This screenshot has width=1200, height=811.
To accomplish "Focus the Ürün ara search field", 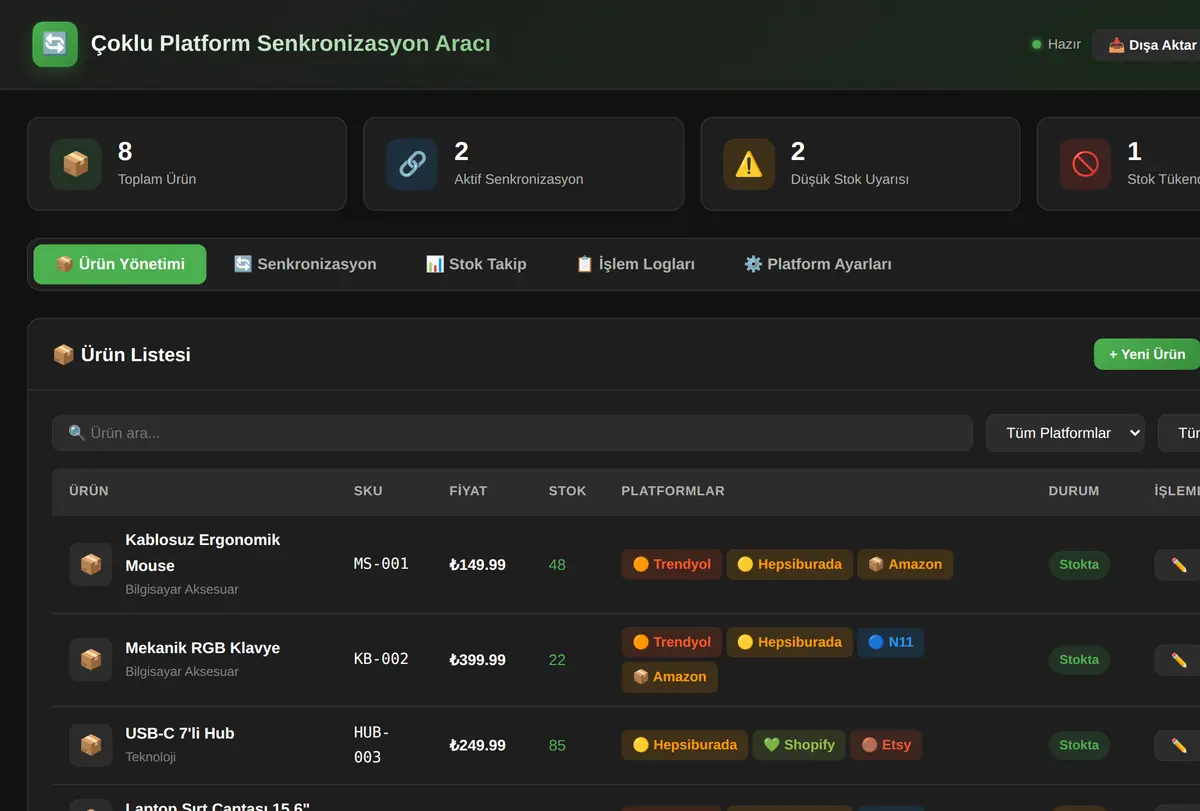I will (512, 433).
